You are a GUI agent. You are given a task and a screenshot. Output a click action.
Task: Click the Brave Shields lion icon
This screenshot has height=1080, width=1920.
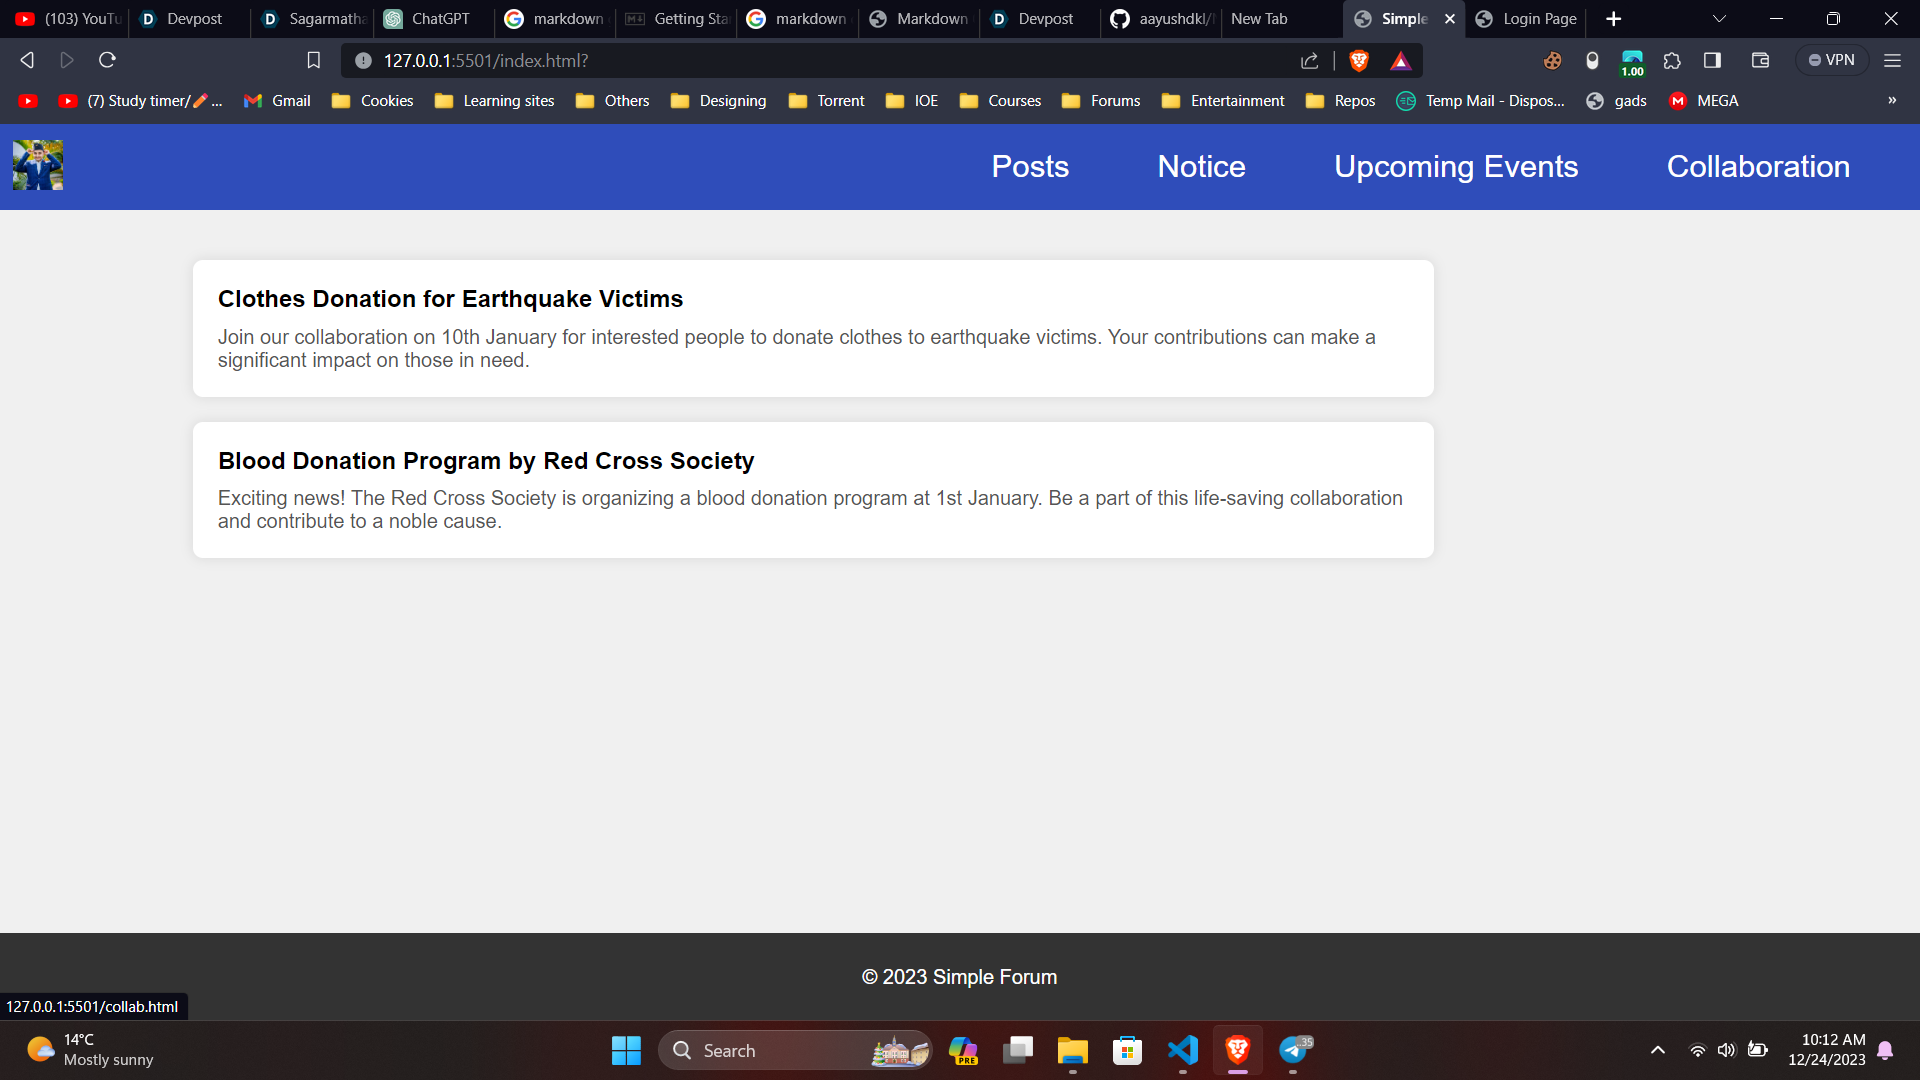click(1358, 61)
